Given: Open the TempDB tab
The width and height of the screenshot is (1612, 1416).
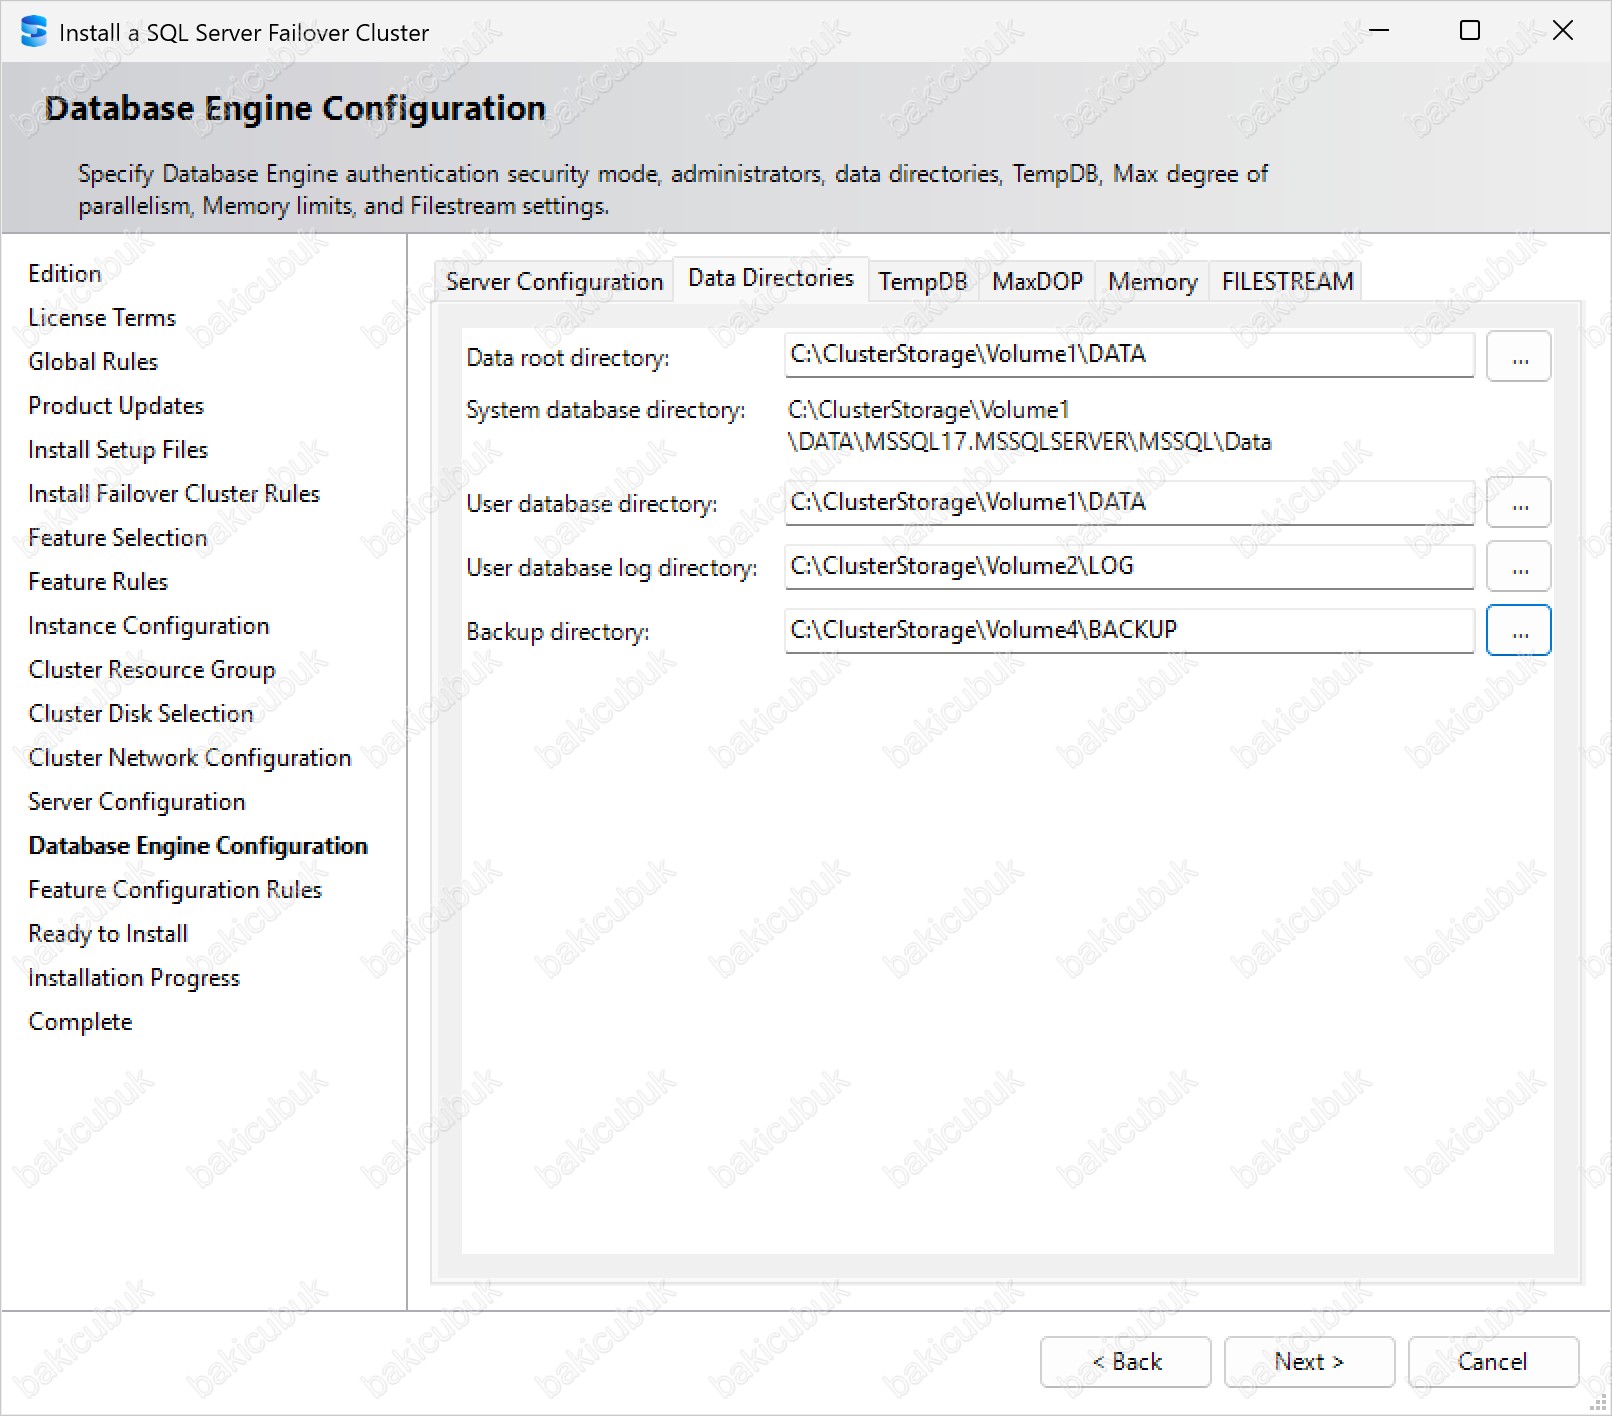Looking at the screenshot, I should [922, 282].
